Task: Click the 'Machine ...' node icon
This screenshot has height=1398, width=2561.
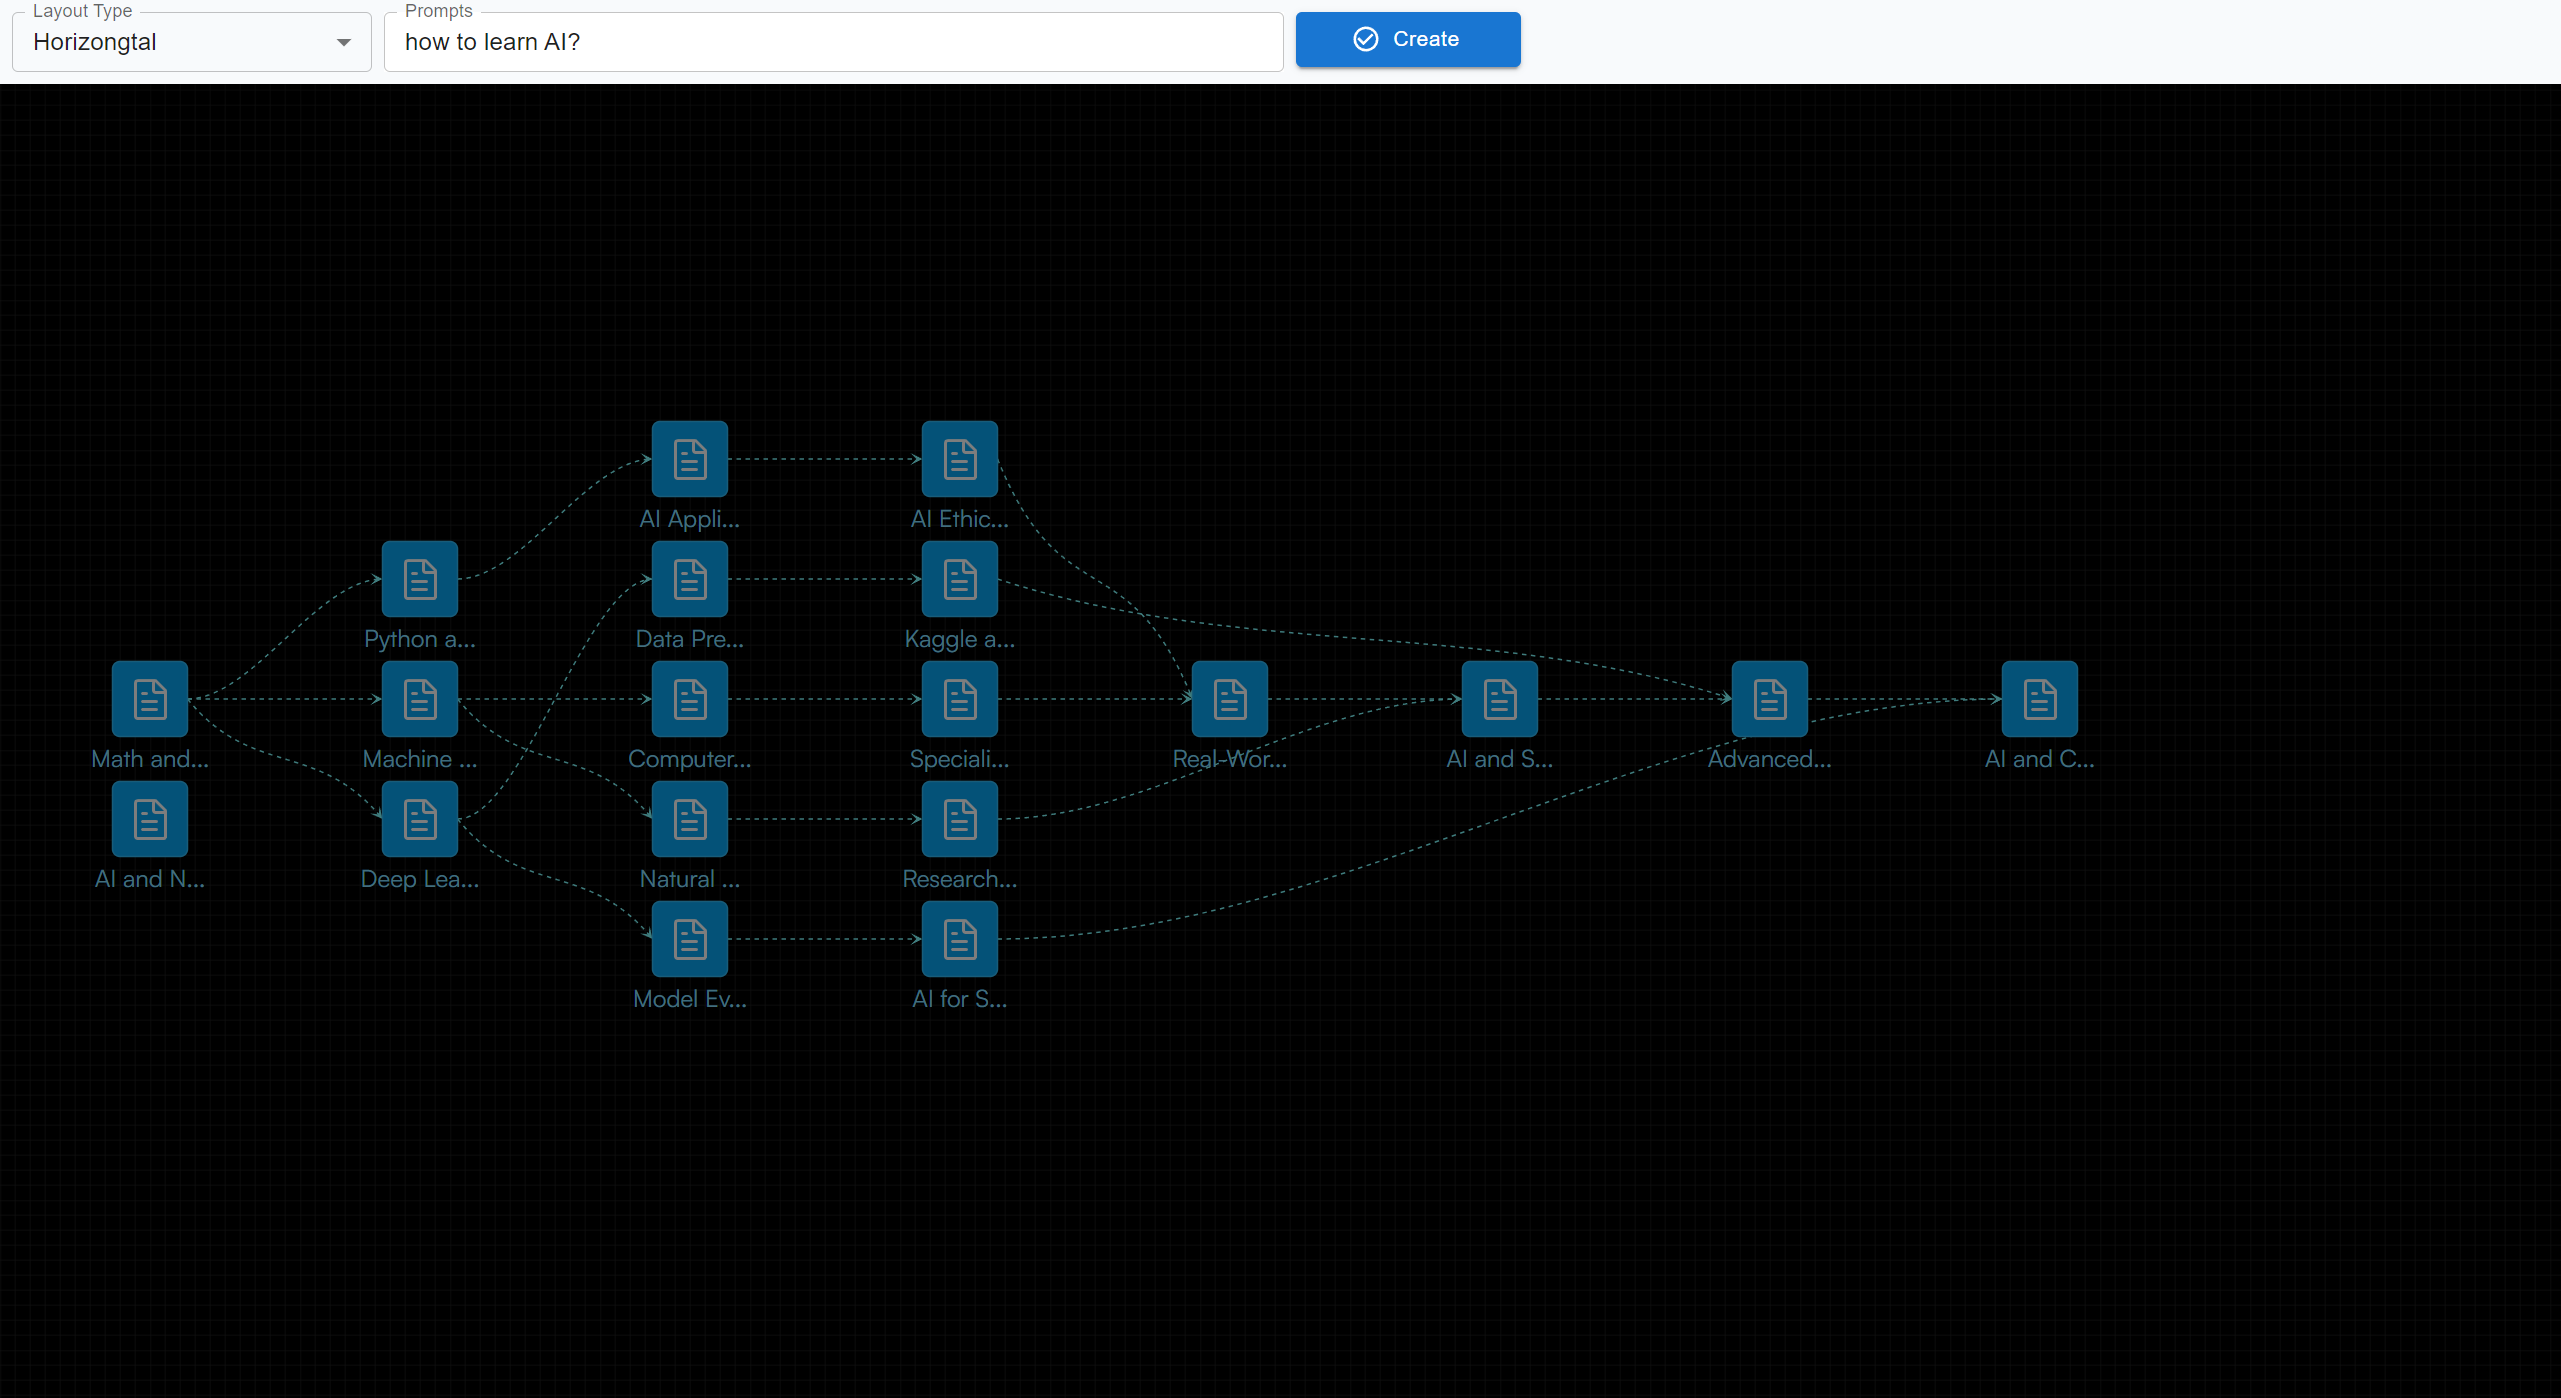Action: pos(420,699)
